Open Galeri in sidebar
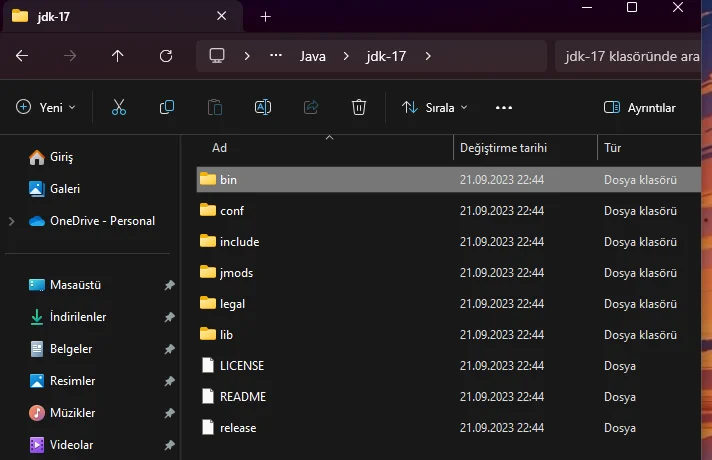Screen dimensions: 712x460 tap(54, 188)
